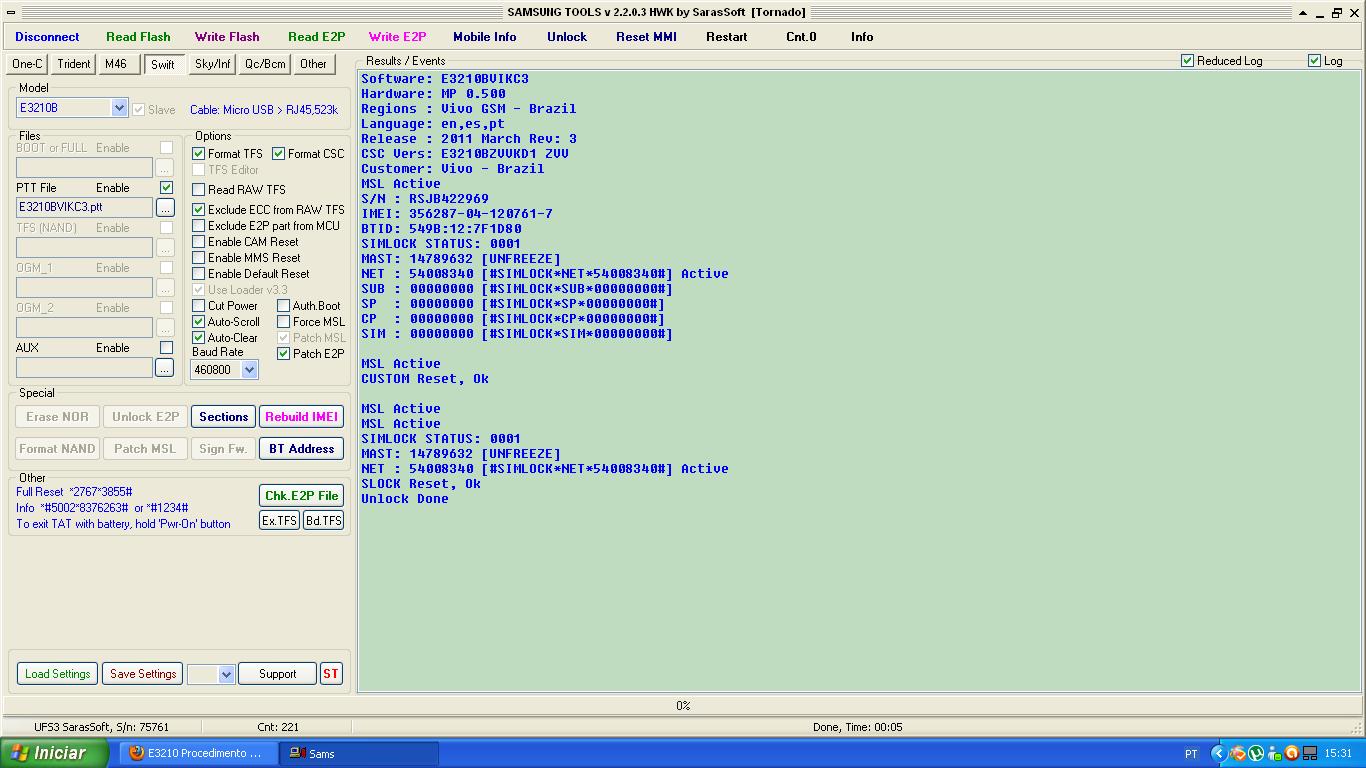Image resolution: width=1366 pixels, height=768 pixels.
Task: Toggle Format TFS checkbox
Action: tap(199, 154)
